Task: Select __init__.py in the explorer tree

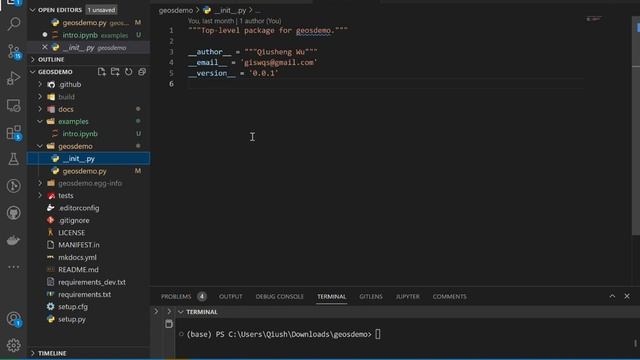Action: [88, 158]
